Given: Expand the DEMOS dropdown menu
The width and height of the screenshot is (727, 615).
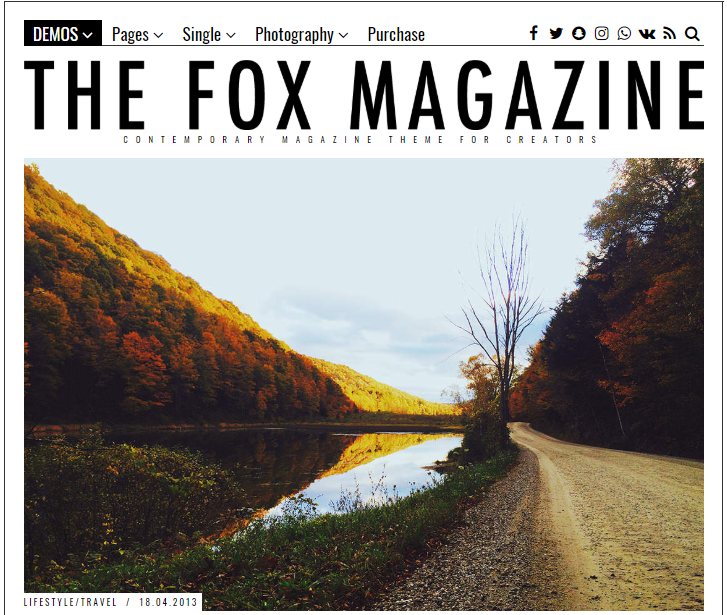Looking at the screenshot, I should tap(63, 33).
